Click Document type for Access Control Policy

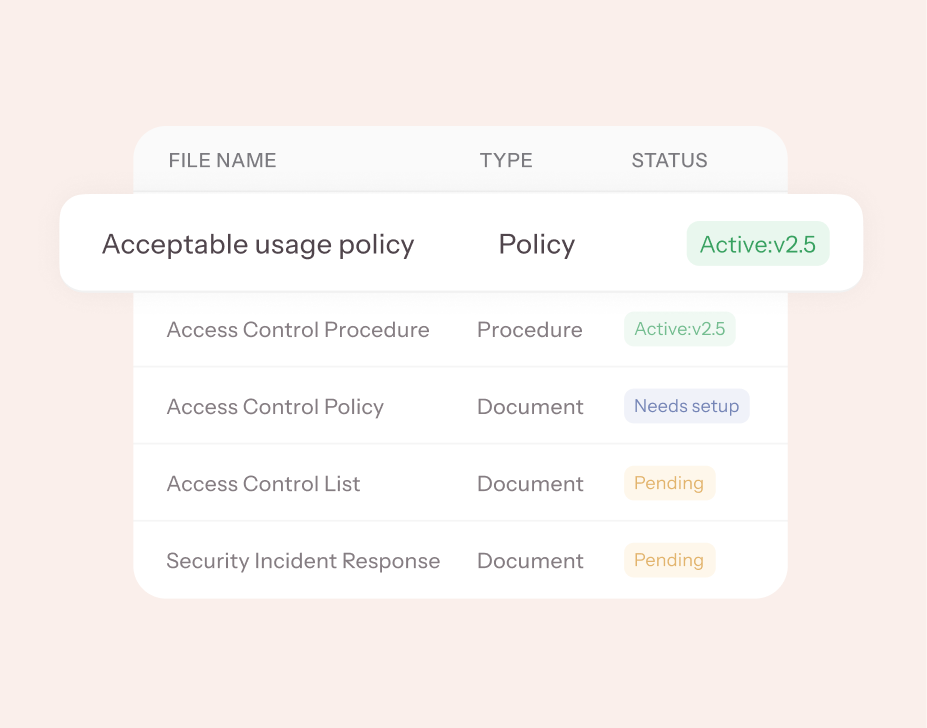point(530,407)
